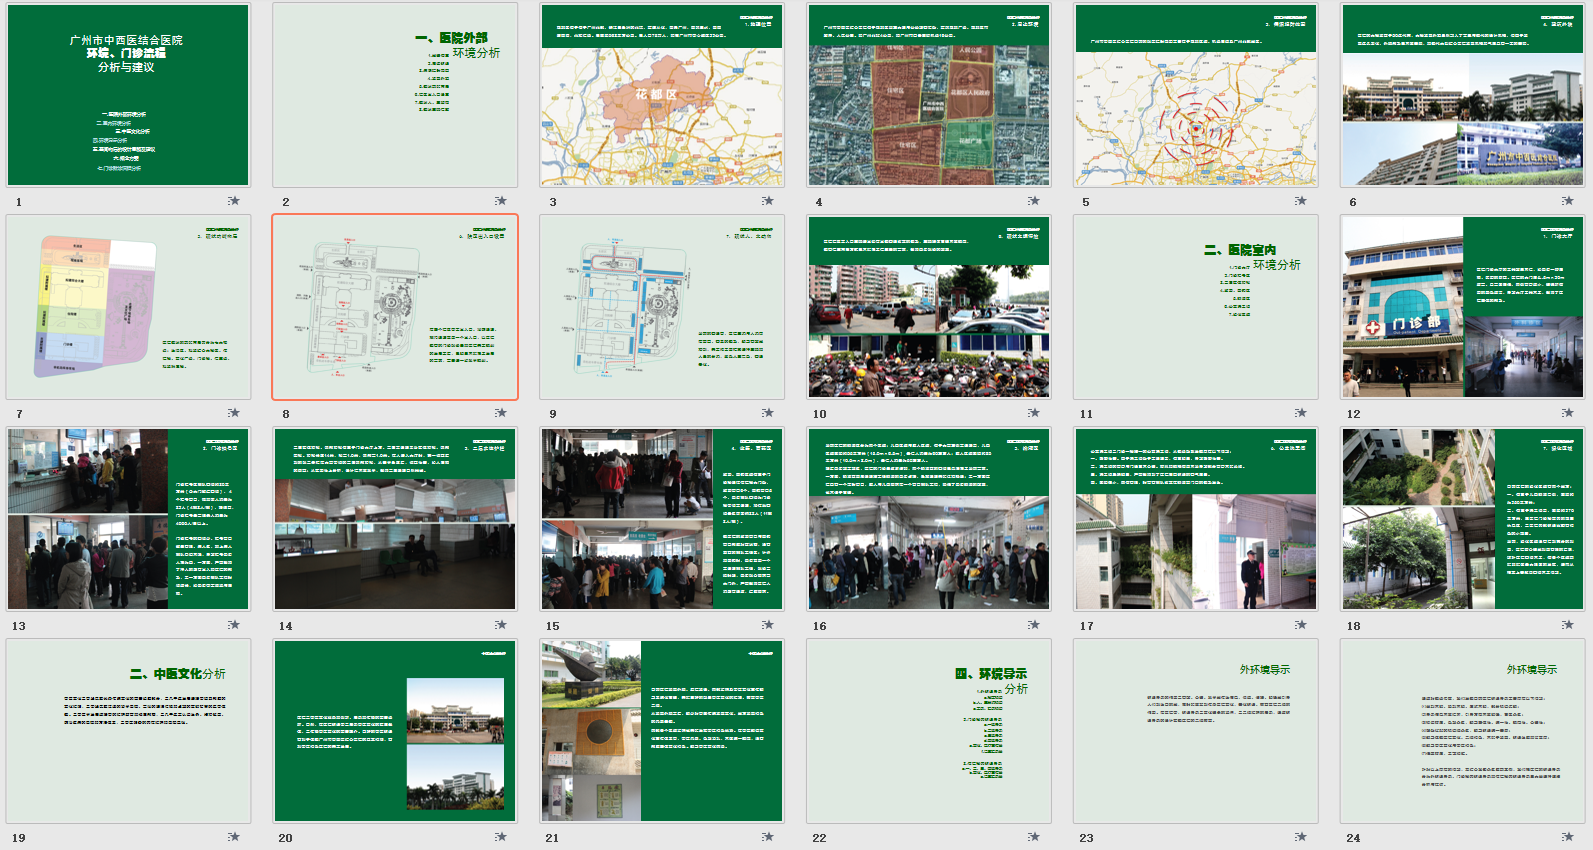Viewport: 1593px width, 850px height.
Task: Click the star icon under slide 24
Action: tap(1567, 837)
